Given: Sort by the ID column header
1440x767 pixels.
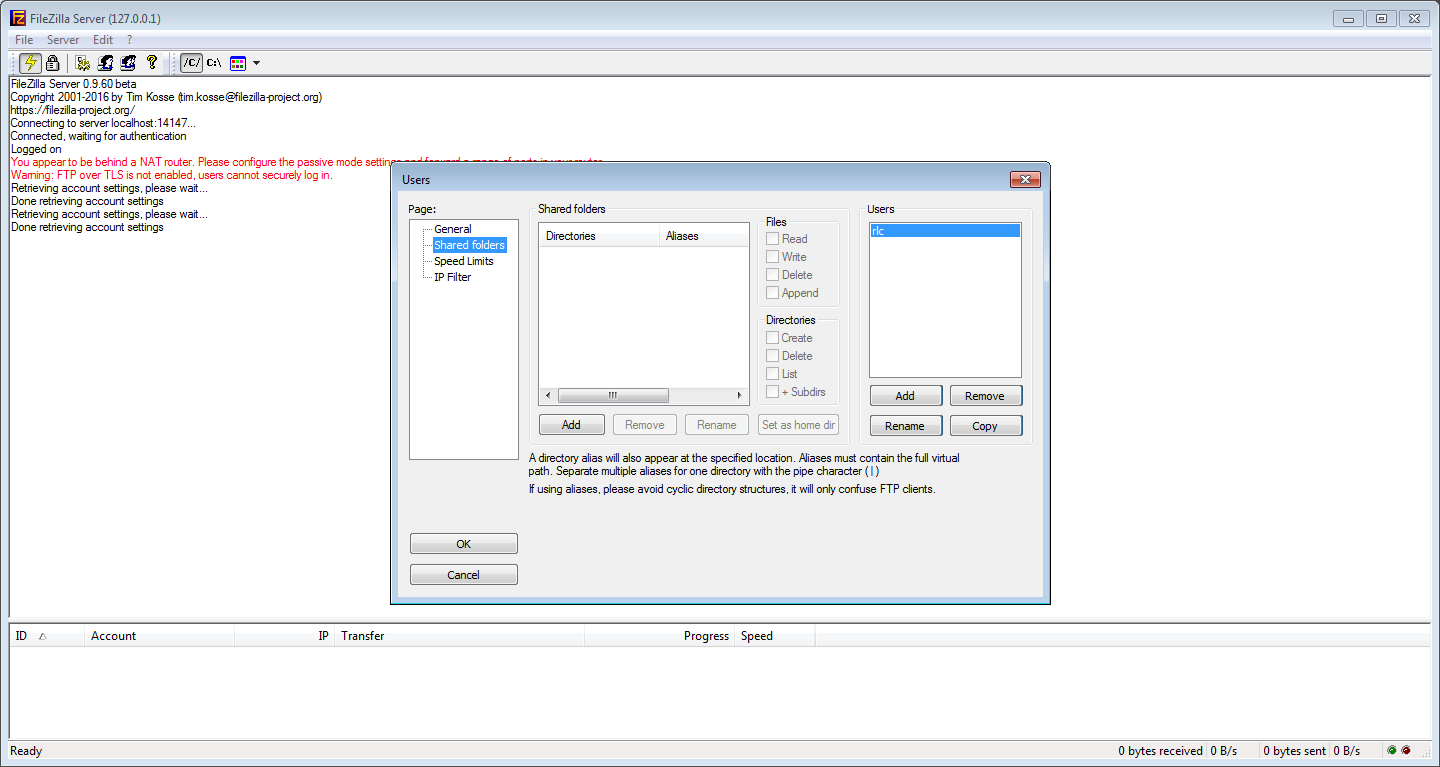Looking at the screenshot, I should (47, 636).
